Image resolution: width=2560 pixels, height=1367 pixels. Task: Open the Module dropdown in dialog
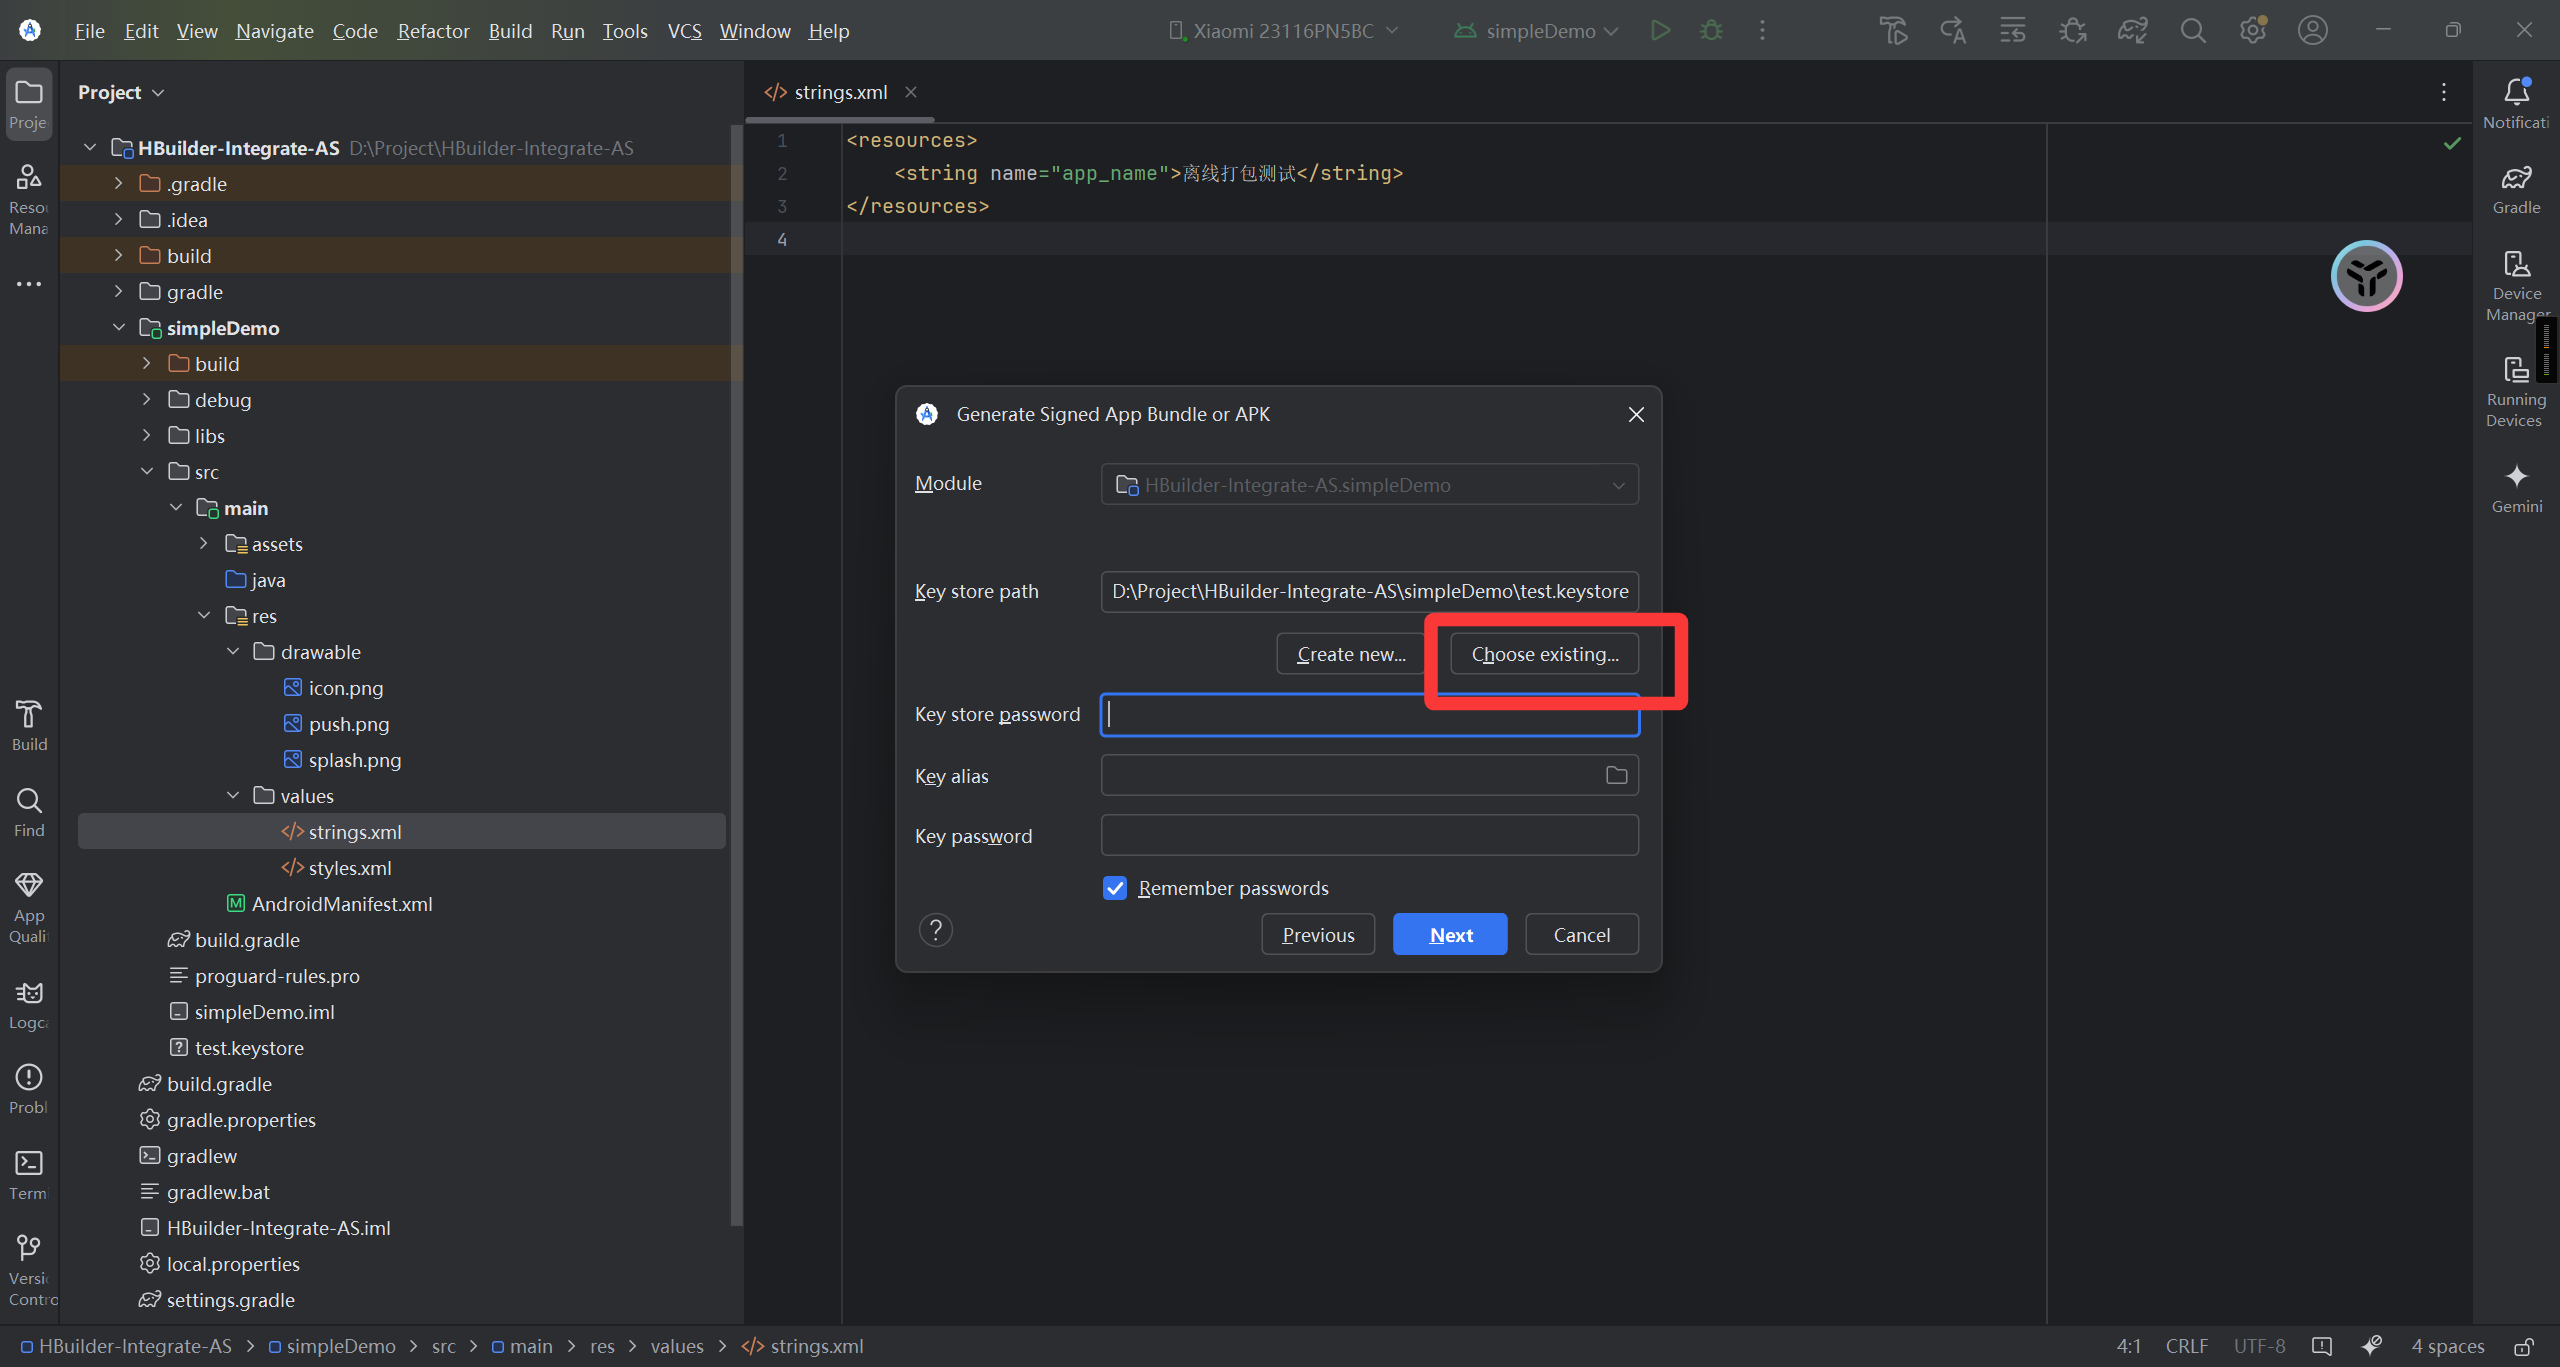point(1369,485)
